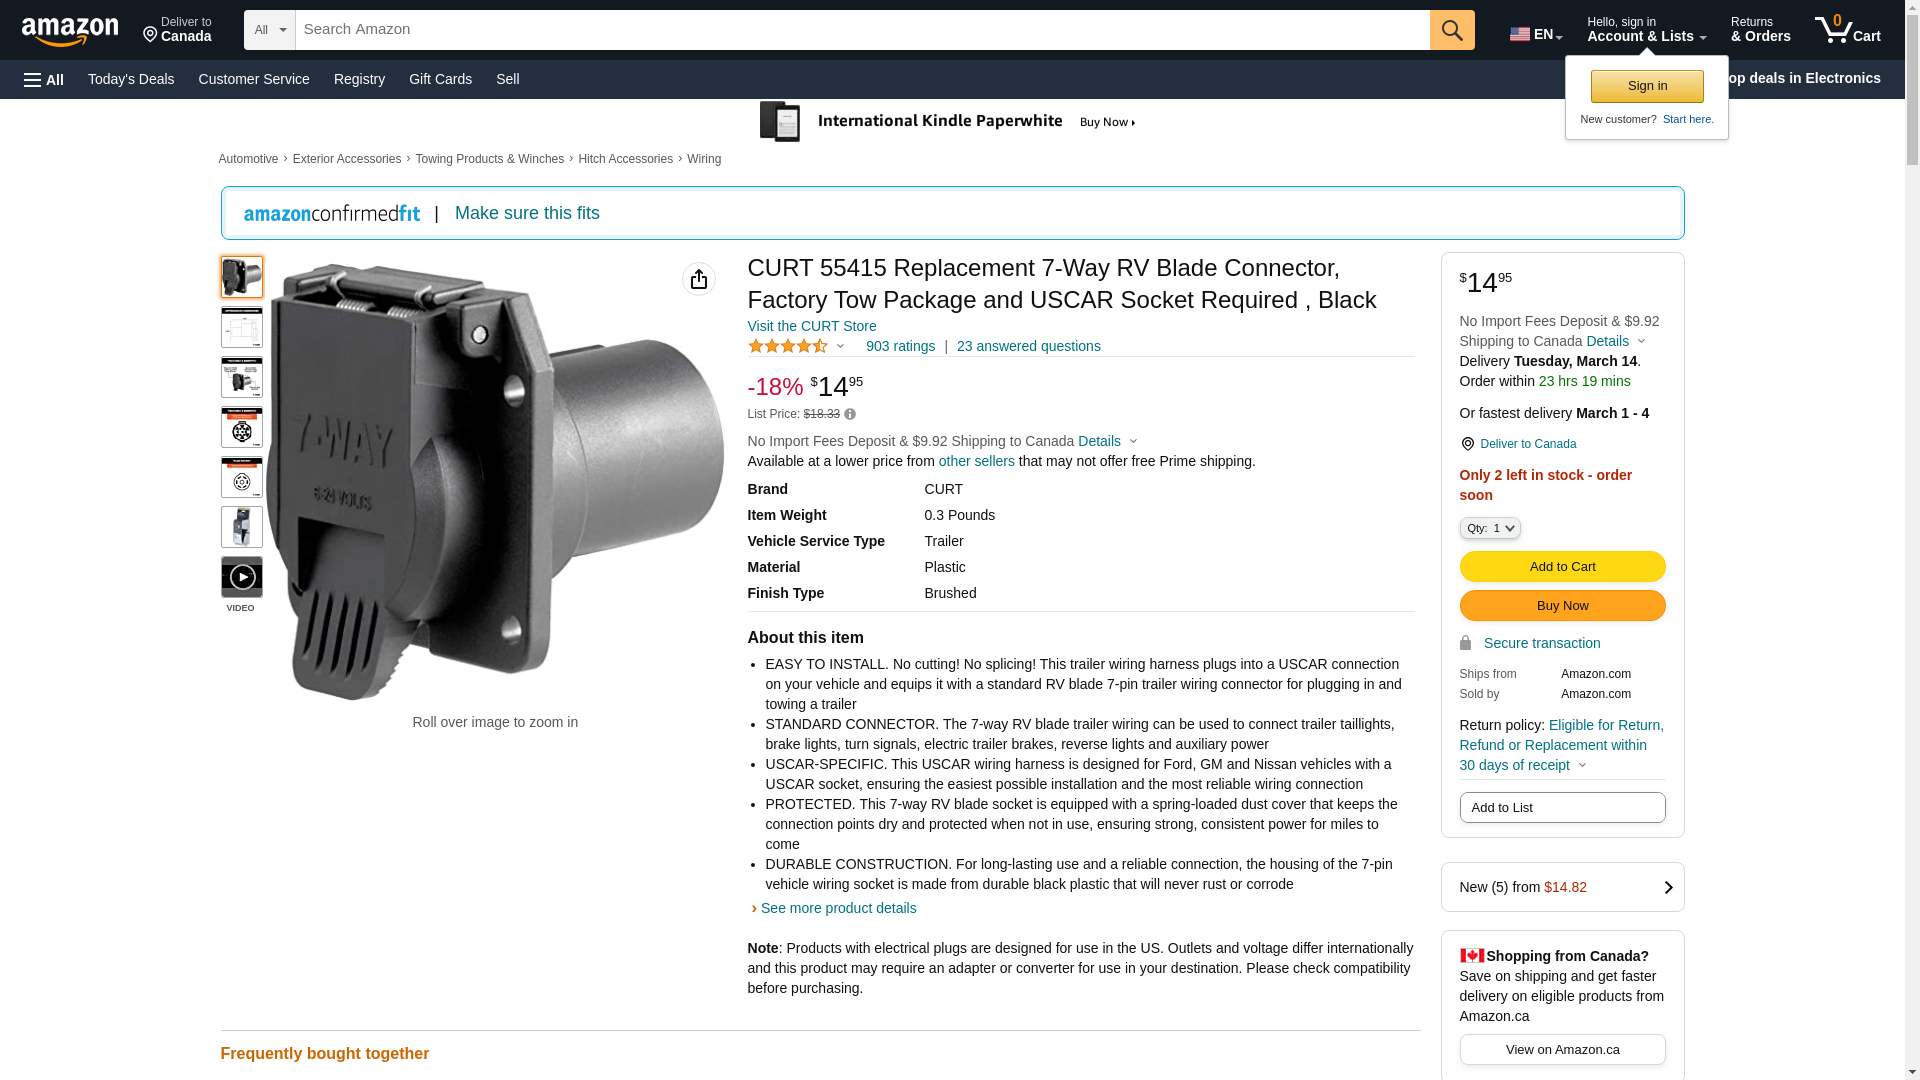Open the All search category dropdown
The height and width of the screenshot is (1080, 1920).
tap(269, 30)
